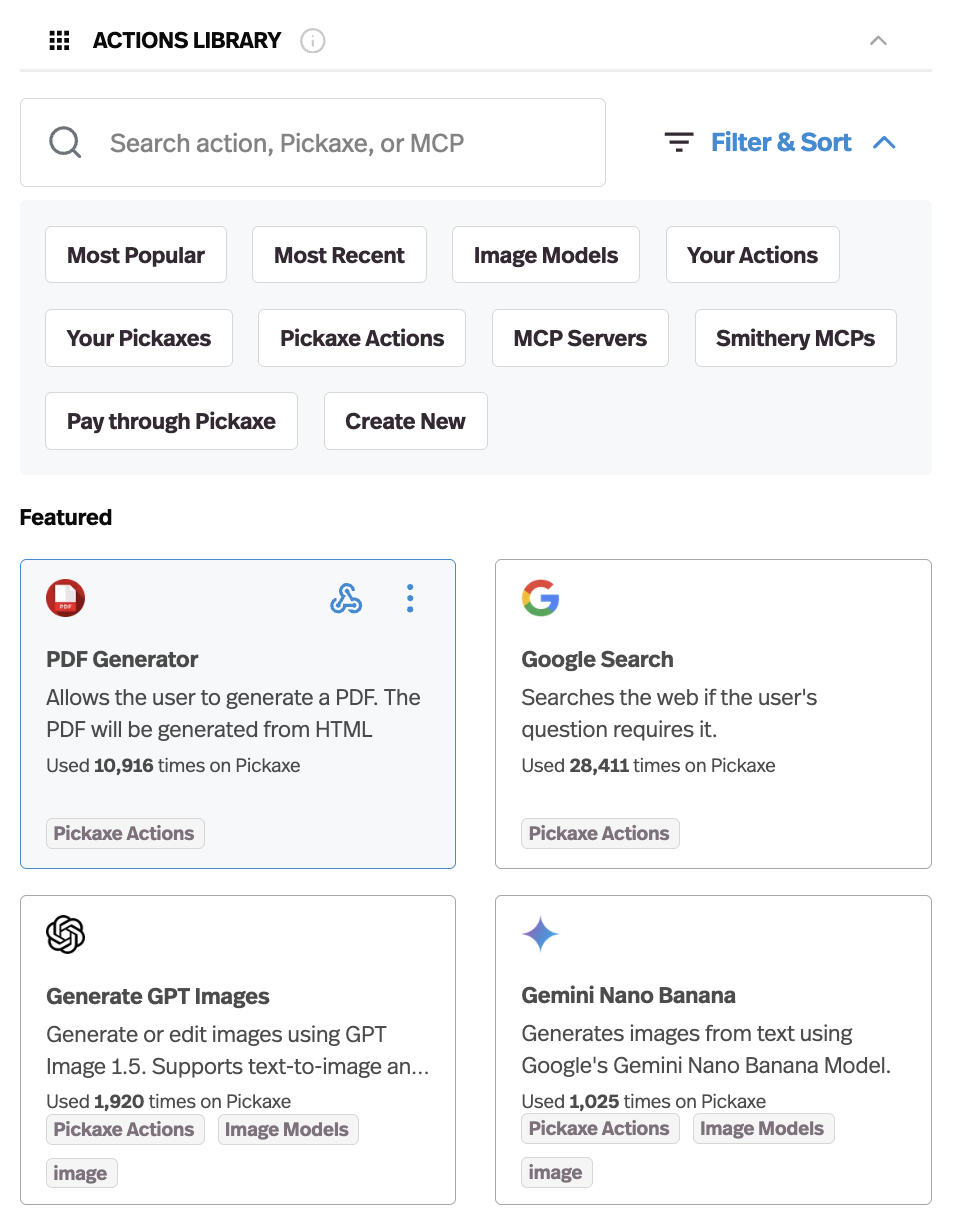The width and height of the screenshot is (962, 1222).
Task: Click the webhook icon on PDF Generator card
Action: [x=346, y=598]
